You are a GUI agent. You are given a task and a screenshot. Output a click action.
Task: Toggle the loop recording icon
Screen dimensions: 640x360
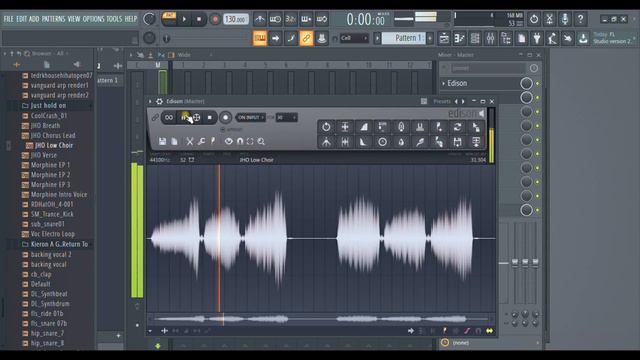(322, 19)
